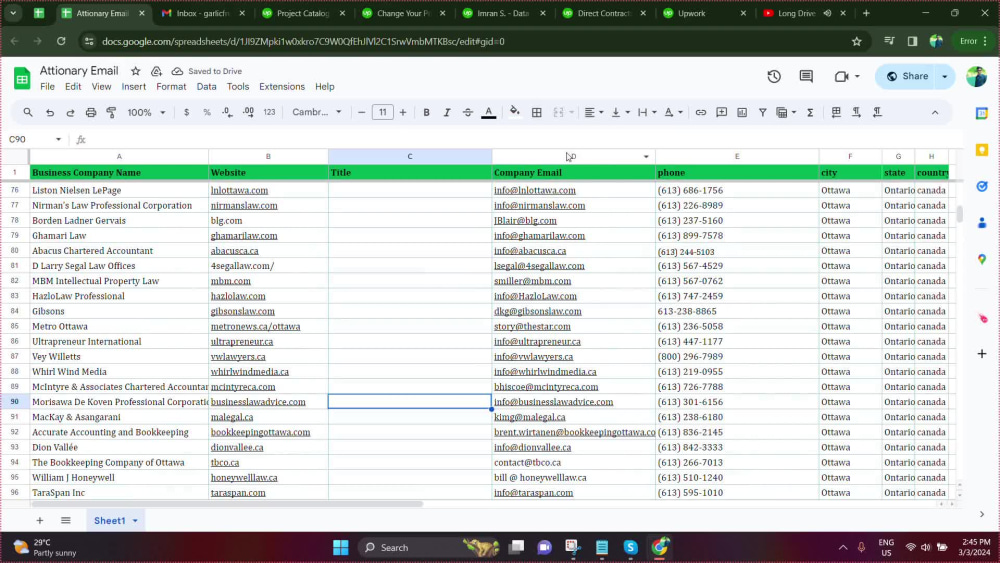Increase the font size
The height and width of the screenshot is (563, 1000).
pos(402,112)
